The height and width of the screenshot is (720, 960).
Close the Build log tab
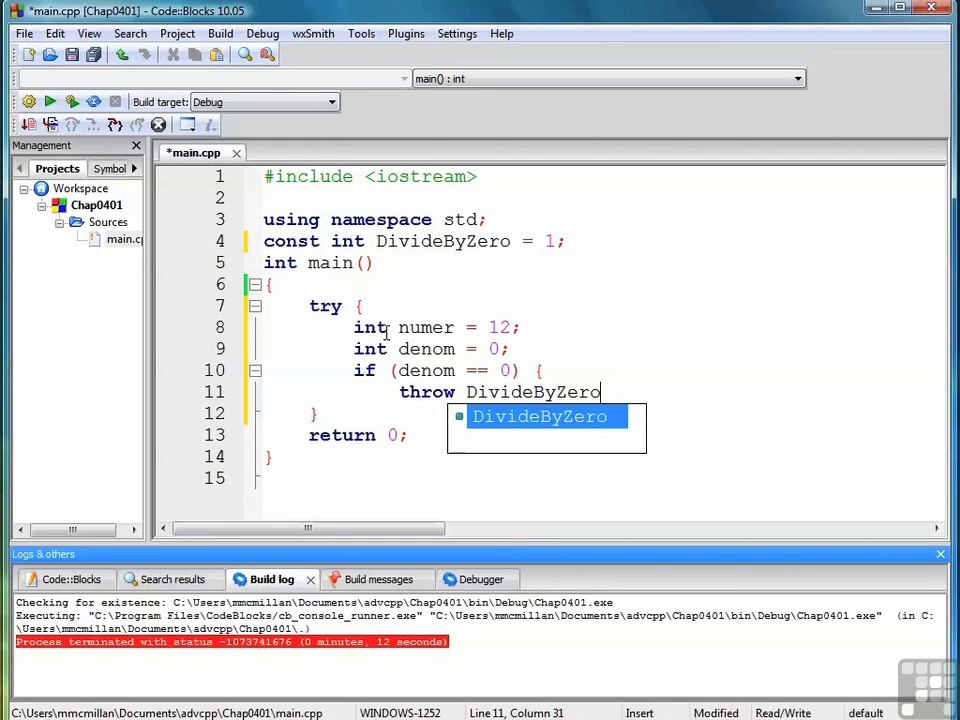click(310, 580)
